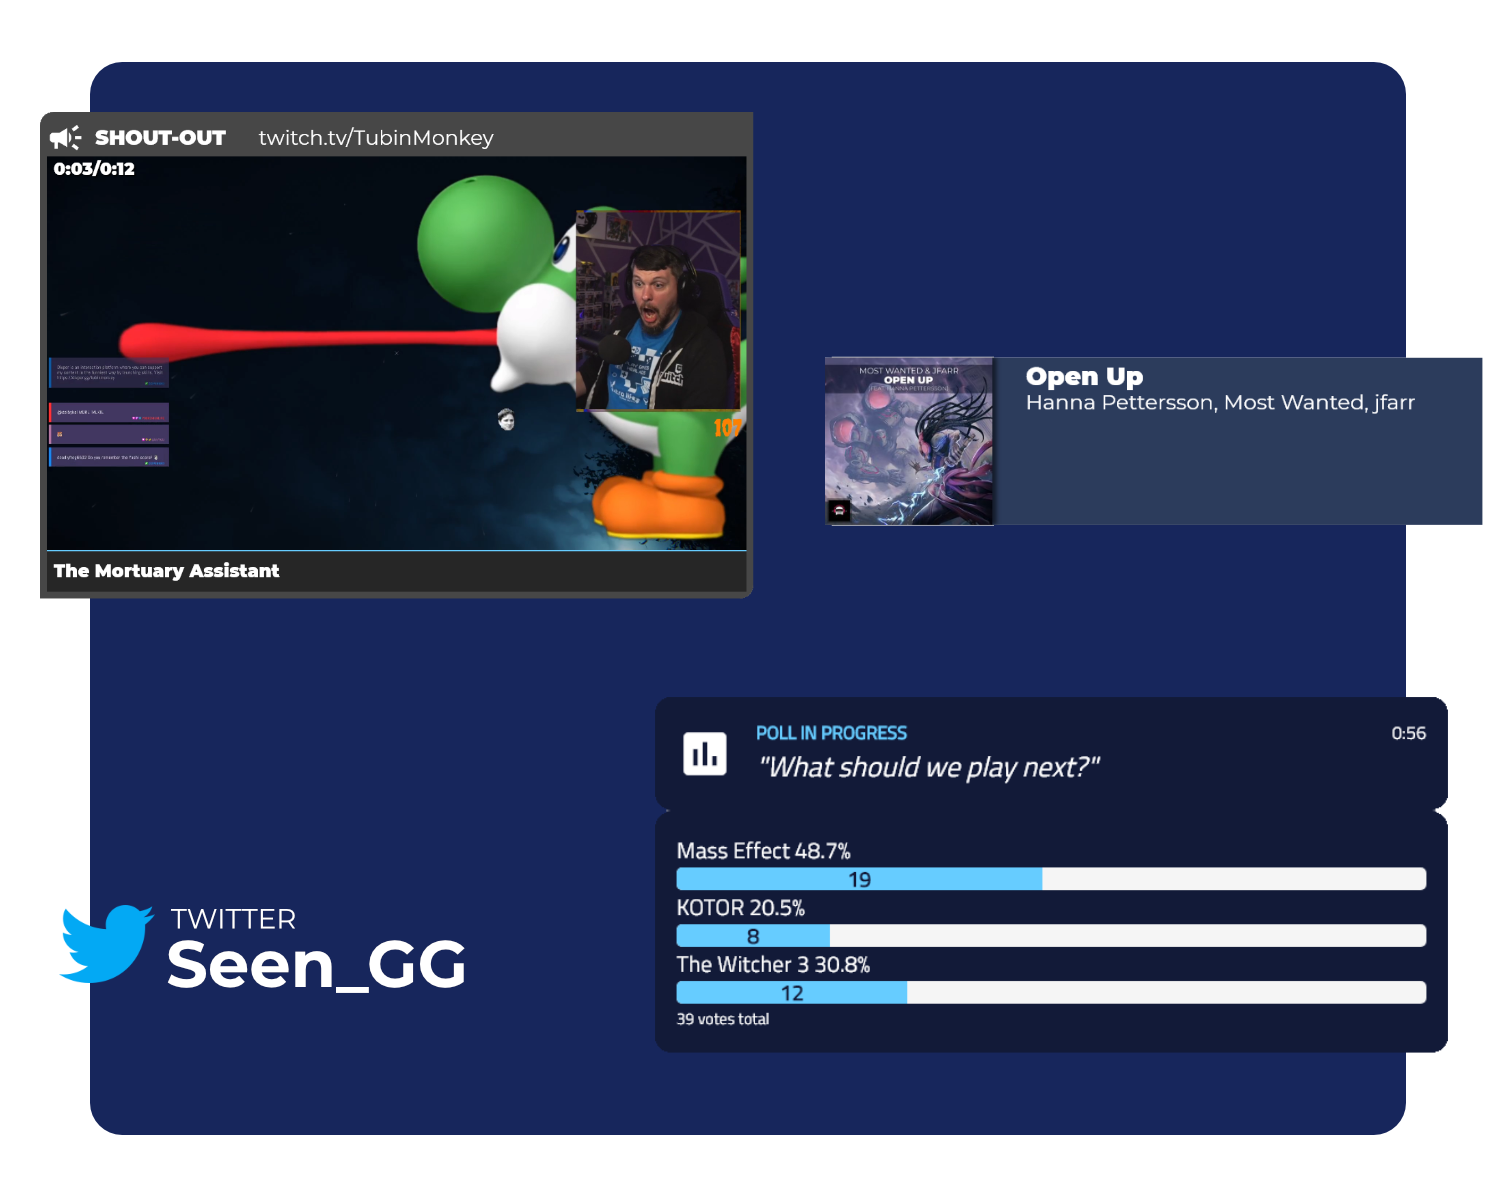The height and width of the screenshot is (1200, 1500).
Task: Click The Mortuary Assistant game title
Action: 167,571
